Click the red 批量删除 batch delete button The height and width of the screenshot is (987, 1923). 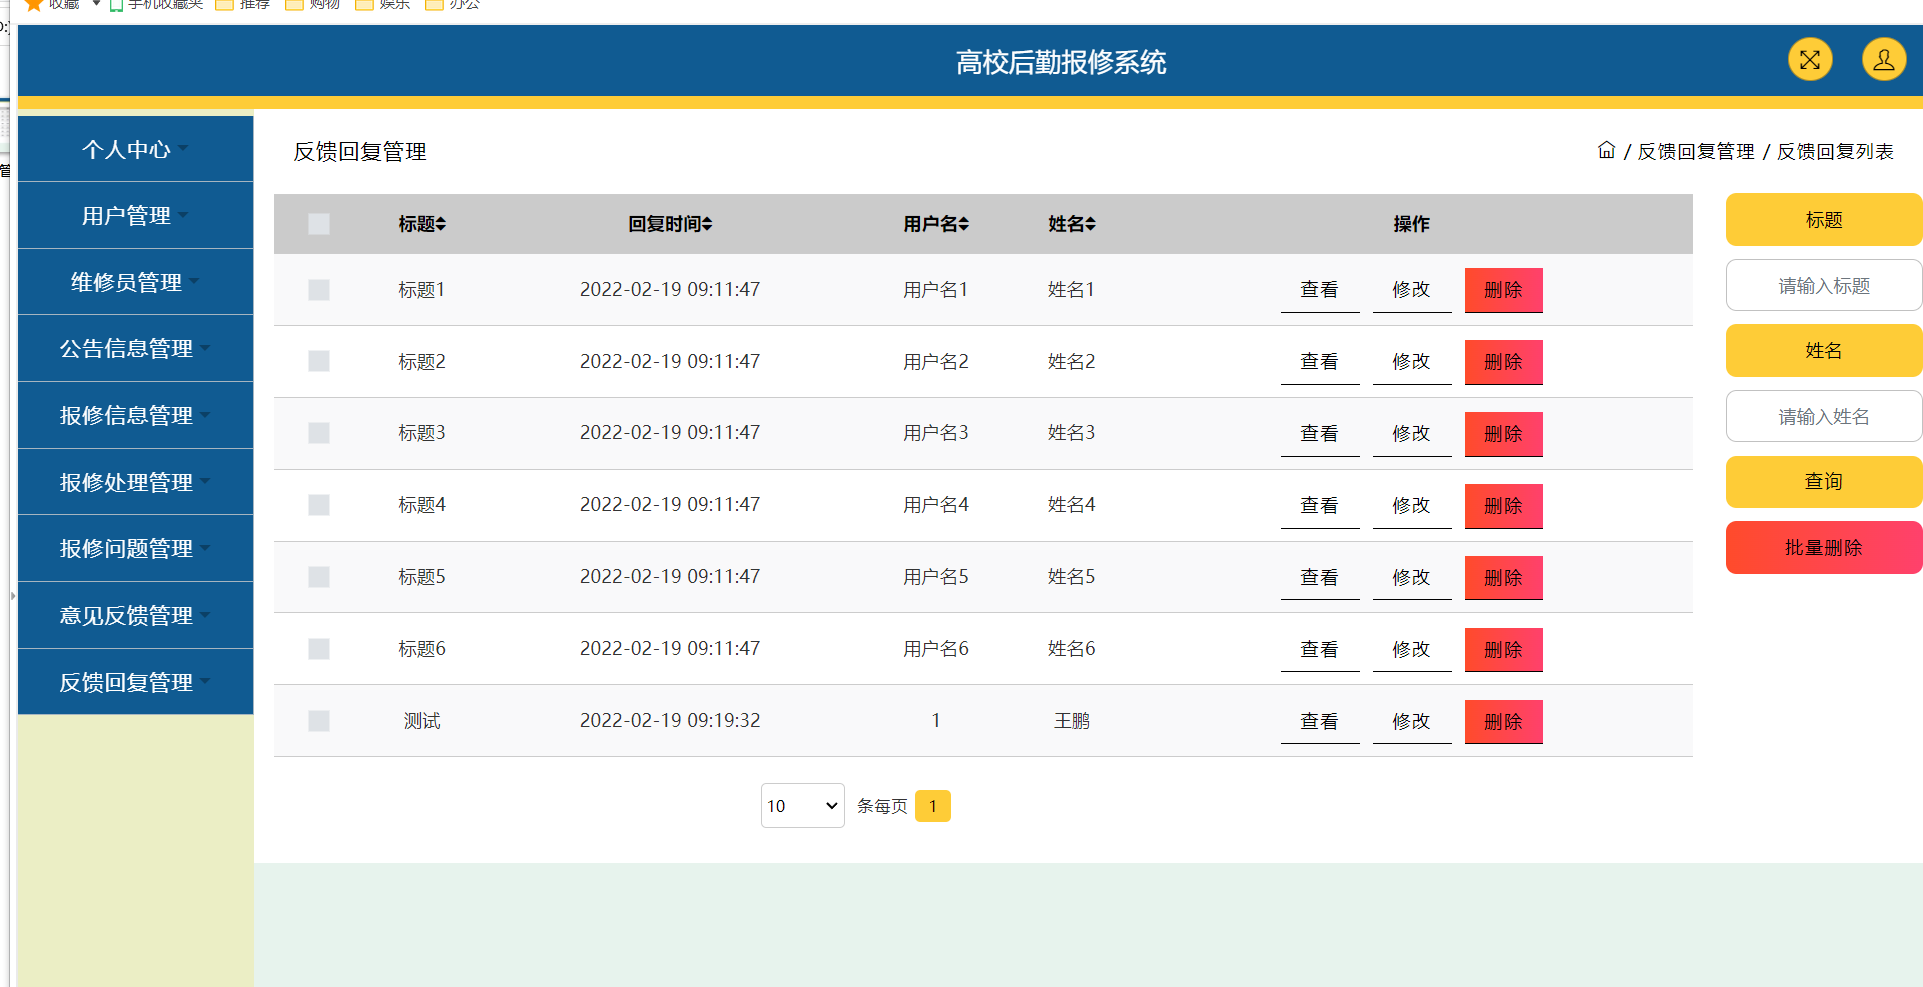(1823, 547)
